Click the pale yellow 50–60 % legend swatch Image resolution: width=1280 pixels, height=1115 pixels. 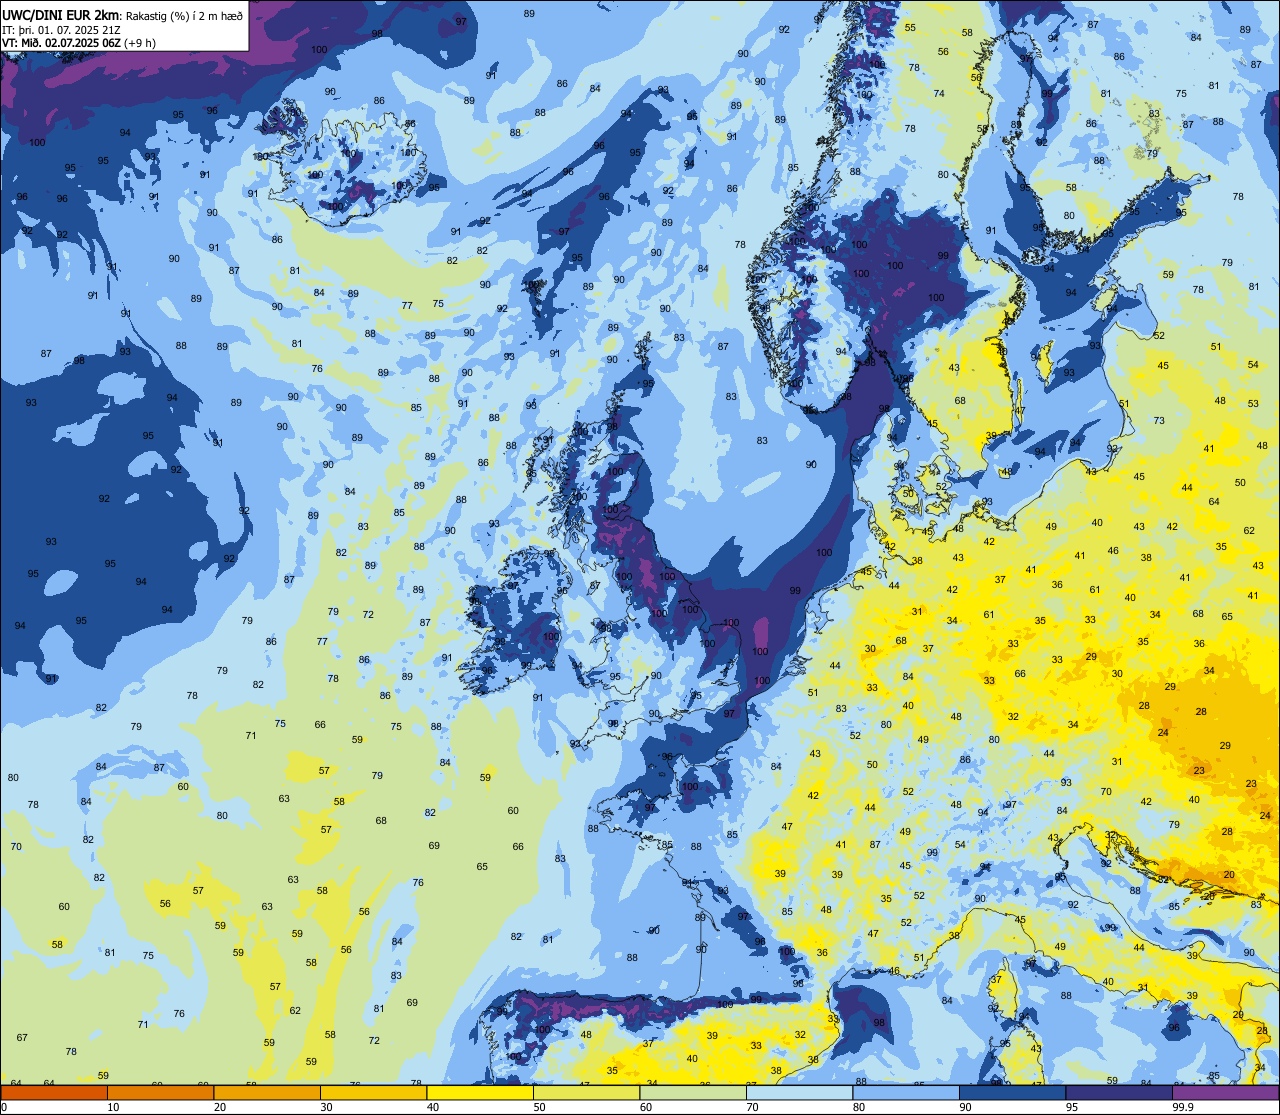(x=586, y=1093)
